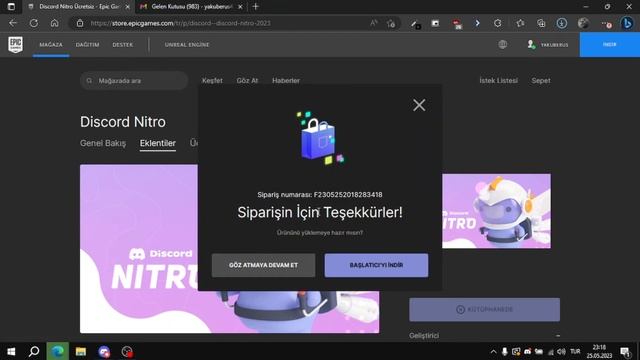
Task: Click the shopping bag illustration in dialog
Action: click(x=320, y=138)
